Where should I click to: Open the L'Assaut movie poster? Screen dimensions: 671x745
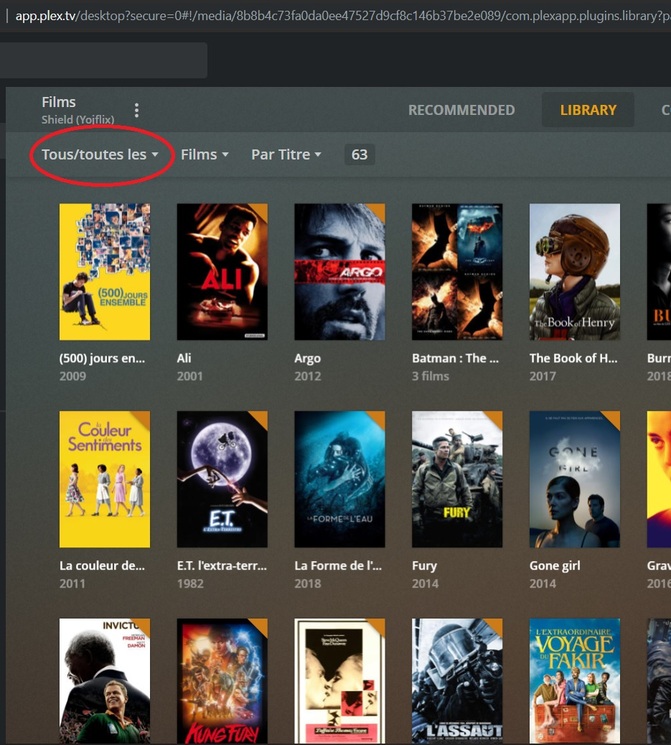click(457, 681)
